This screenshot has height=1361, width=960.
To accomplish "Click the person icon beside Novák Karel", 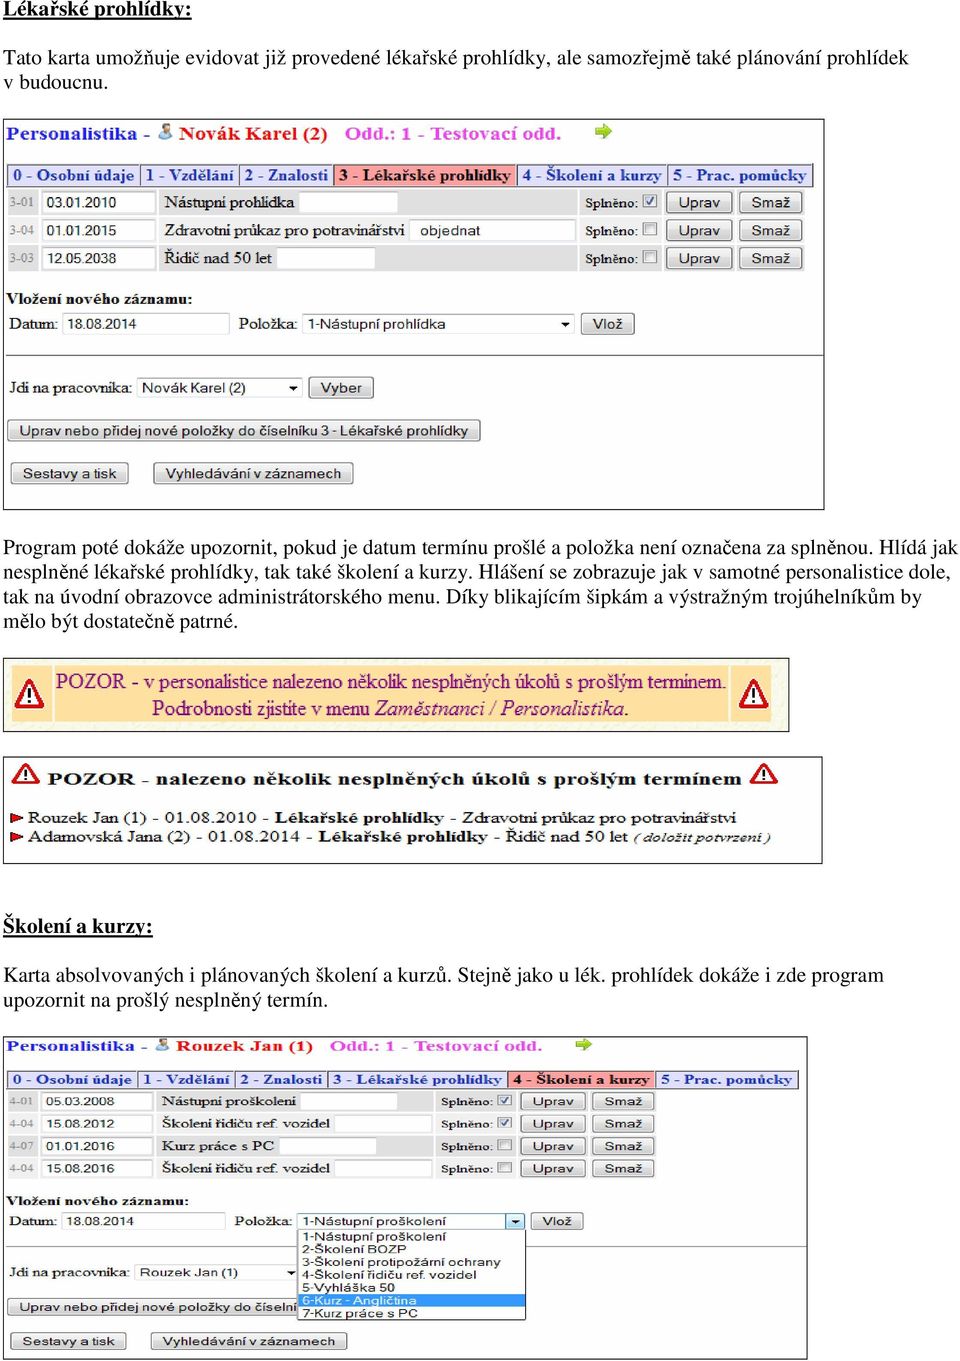I will tap(166, 132).
